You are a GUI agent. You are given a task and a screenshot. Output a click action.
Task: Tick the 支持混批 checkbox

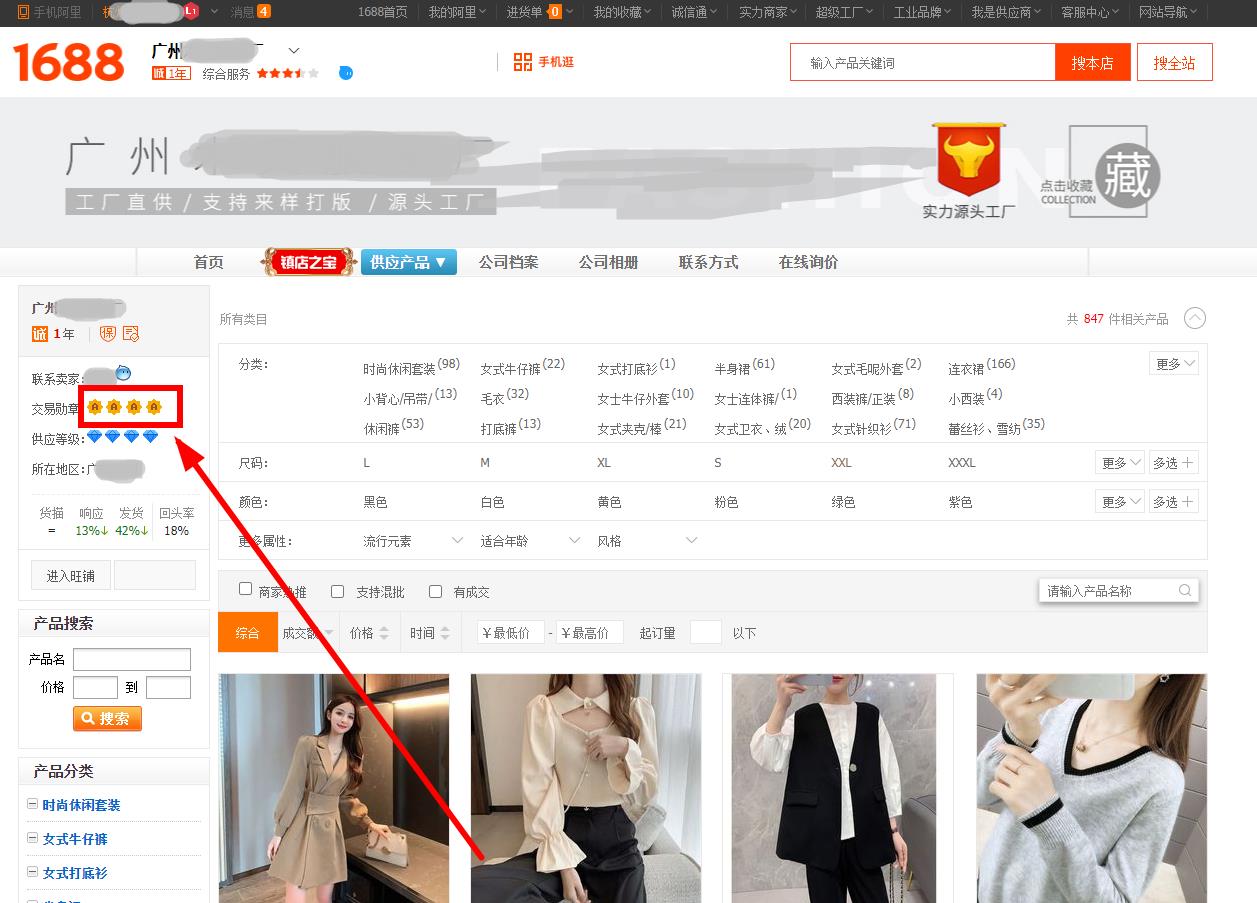click(337, 591)
